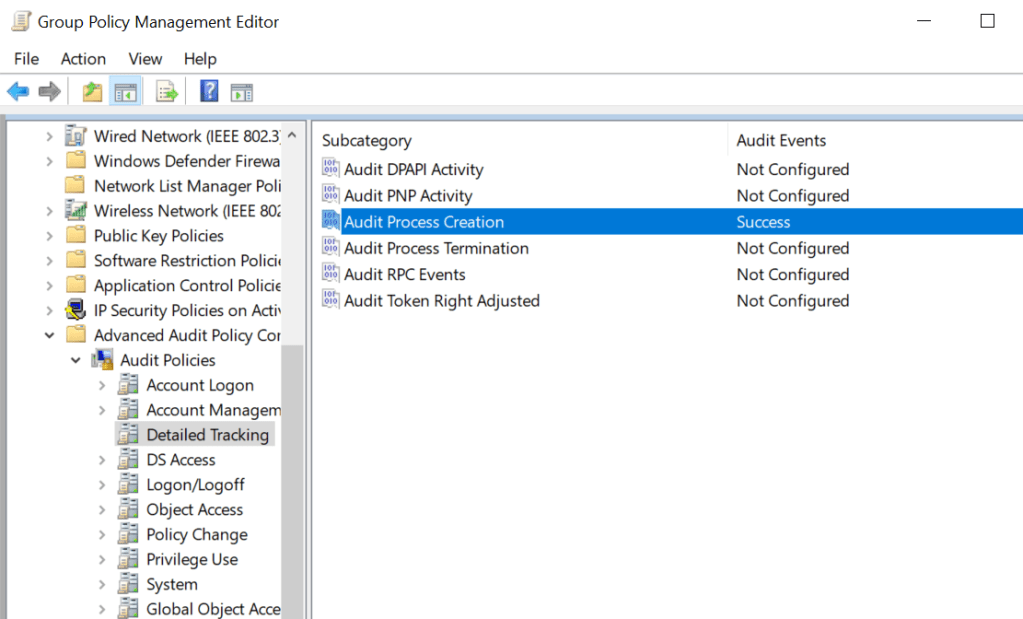
Task: Expand the Account Logon tree node
Action: [x=102, y=385]
